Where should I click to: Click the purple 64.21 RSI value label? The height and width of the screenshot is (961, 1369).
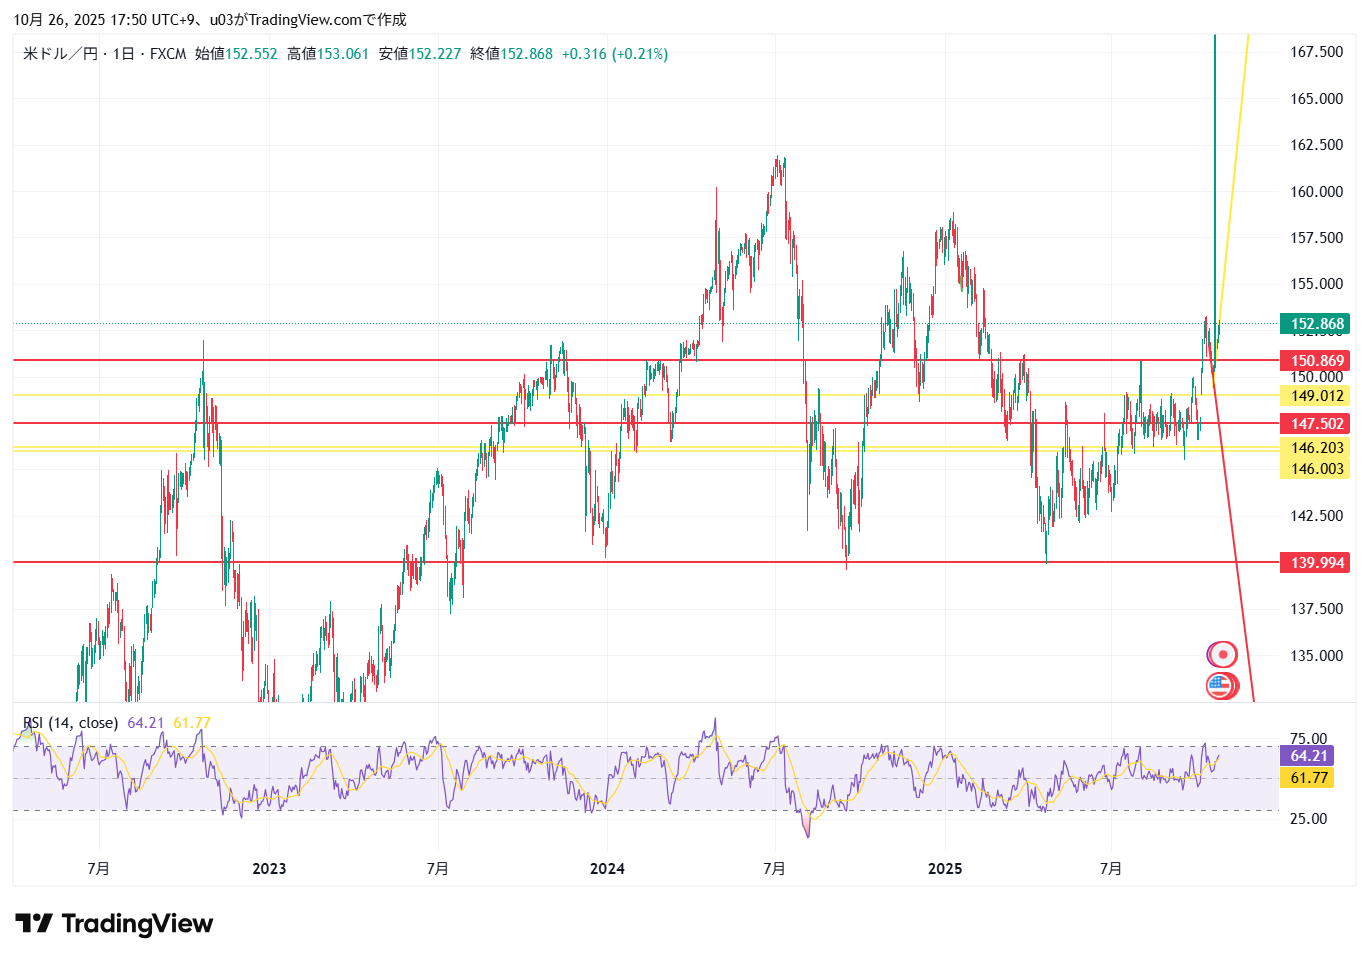pyautogui.click(x=1307, y=756)
